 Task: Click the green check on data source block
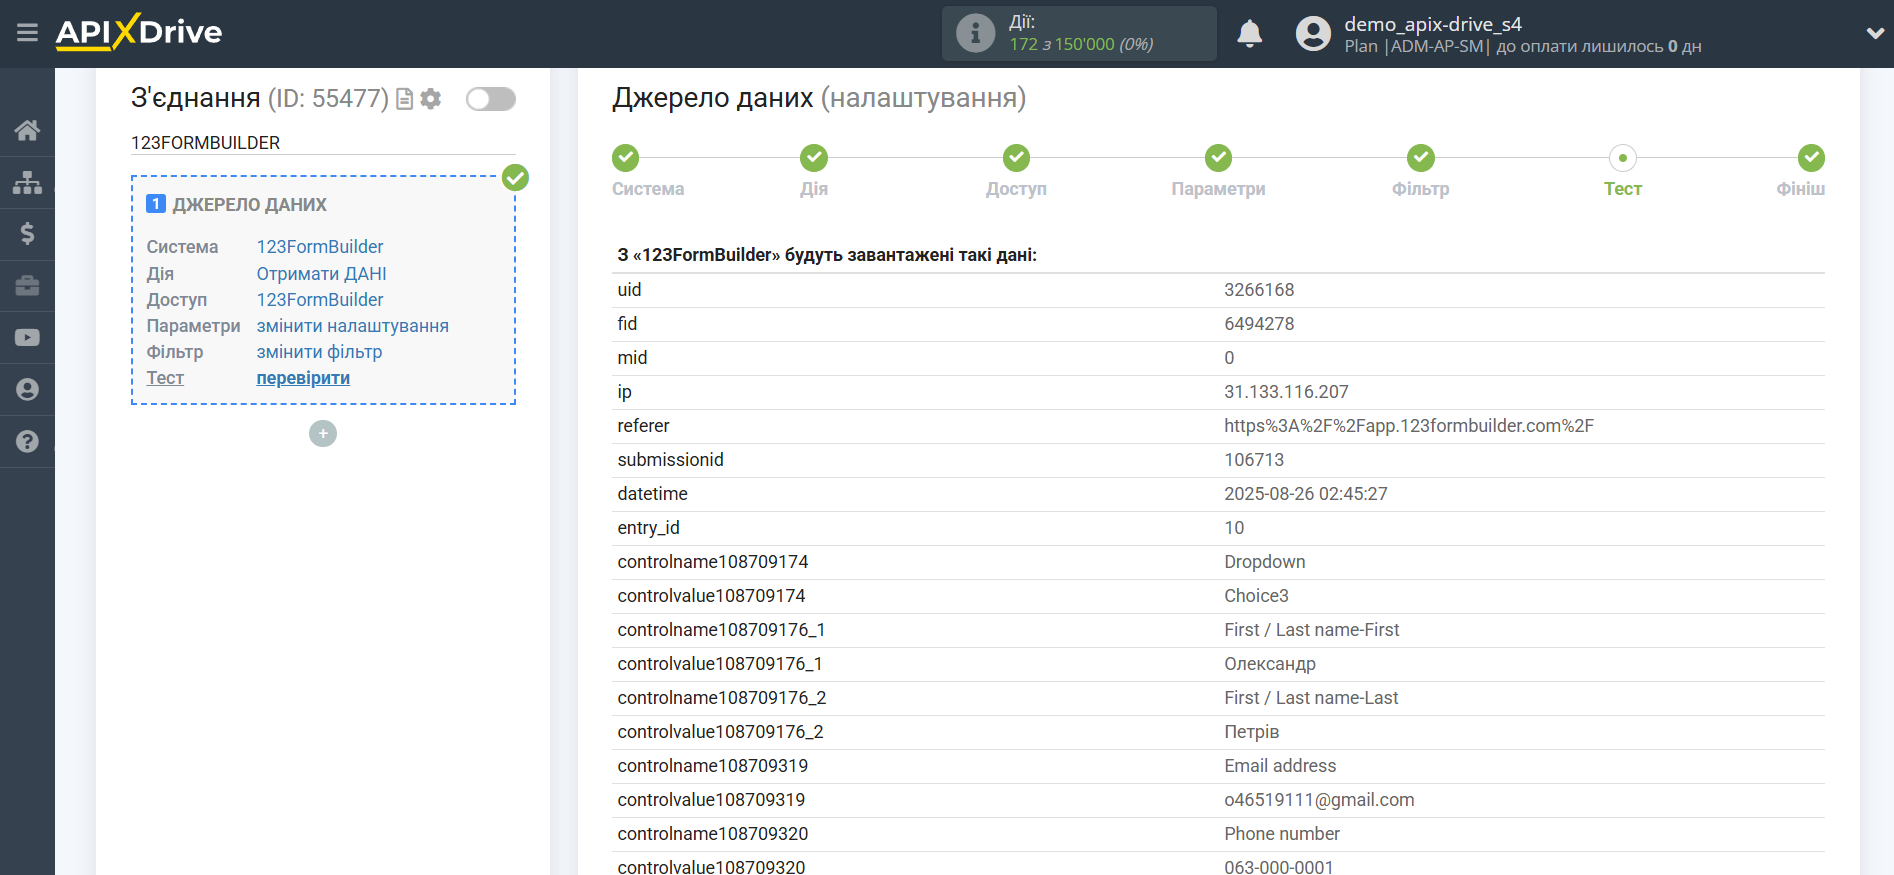pos(515,178)
